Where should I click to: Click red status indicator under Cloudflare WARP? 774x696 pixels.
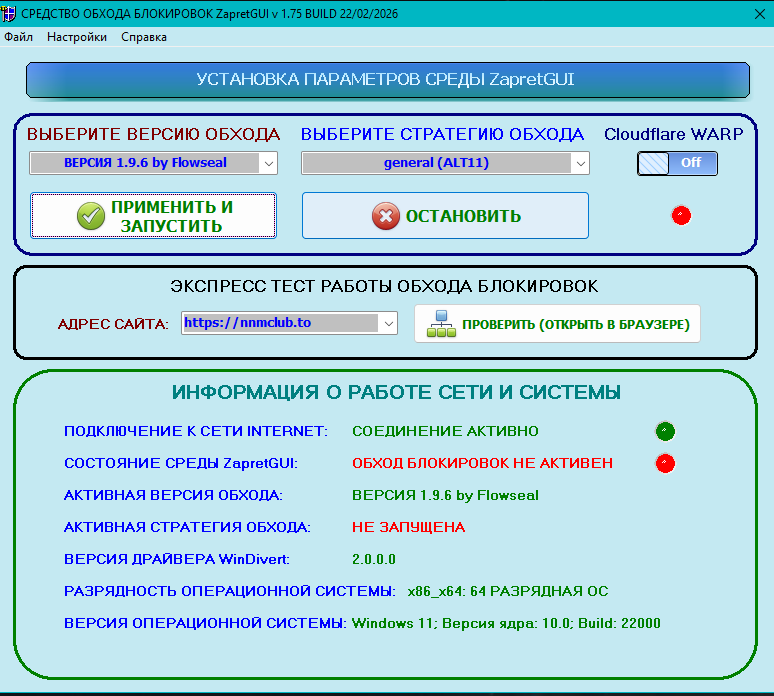tap(681, 215)
